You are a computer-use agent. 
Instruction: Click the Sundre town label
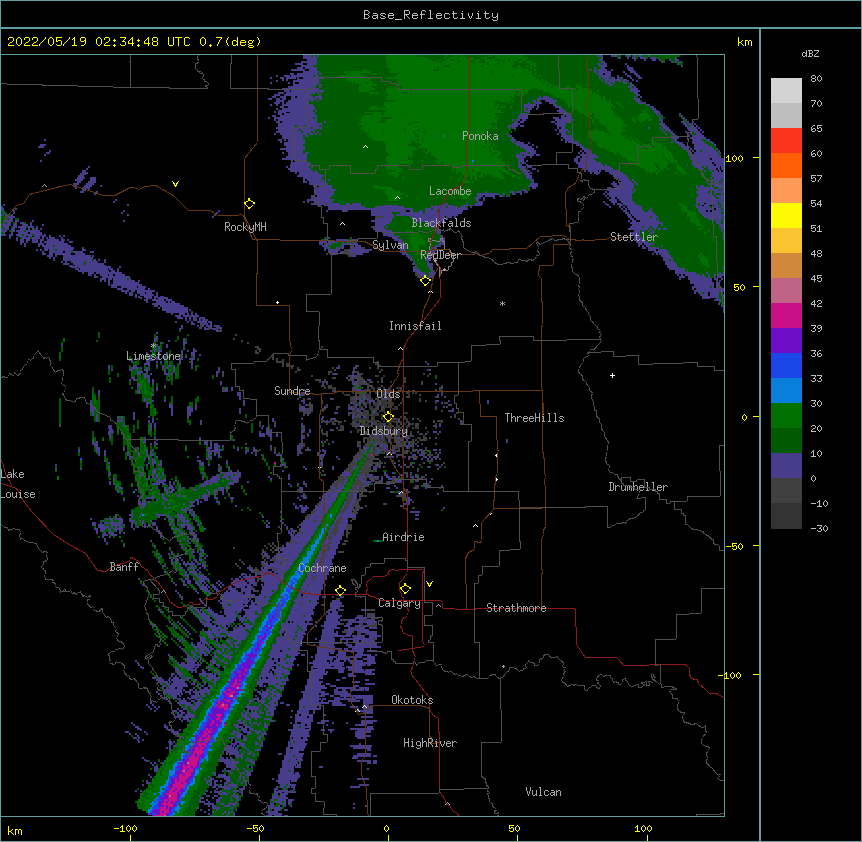(x=292, y=391)
